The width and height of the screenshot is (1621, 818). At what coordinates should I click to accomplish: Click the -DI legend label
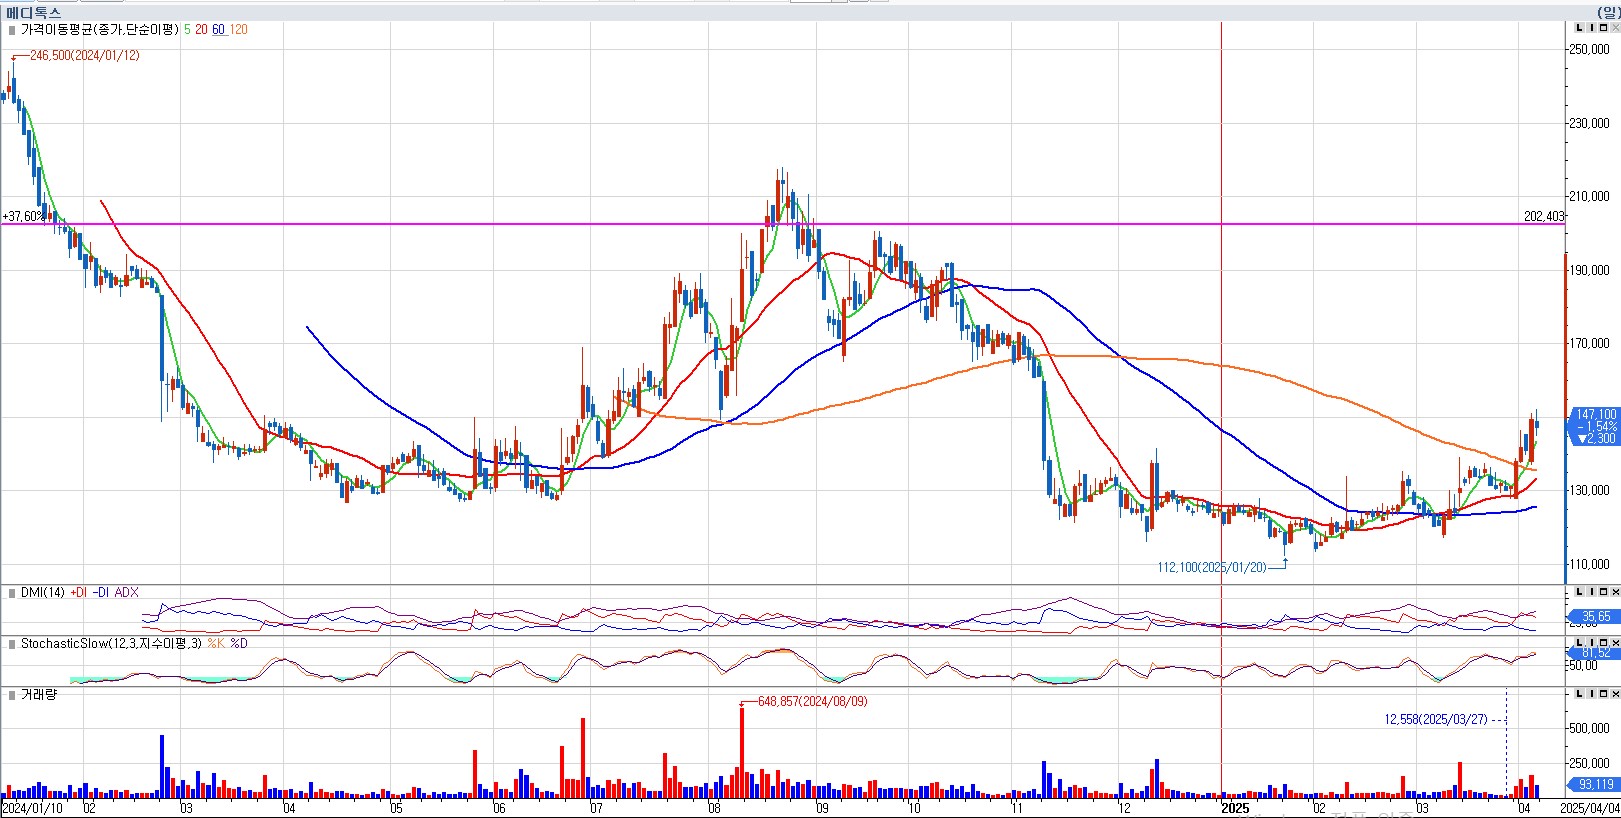pyautogui.click(x=101, y=593)
